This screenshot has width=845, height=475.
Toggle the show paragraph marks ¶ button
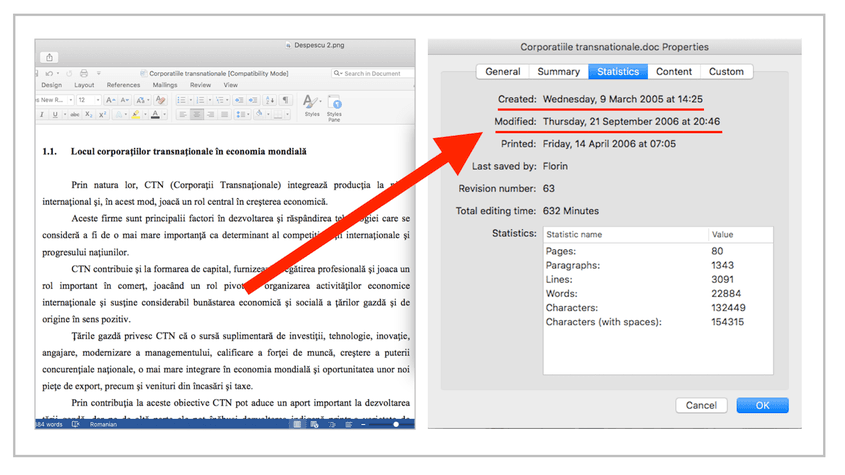(285, 100)
